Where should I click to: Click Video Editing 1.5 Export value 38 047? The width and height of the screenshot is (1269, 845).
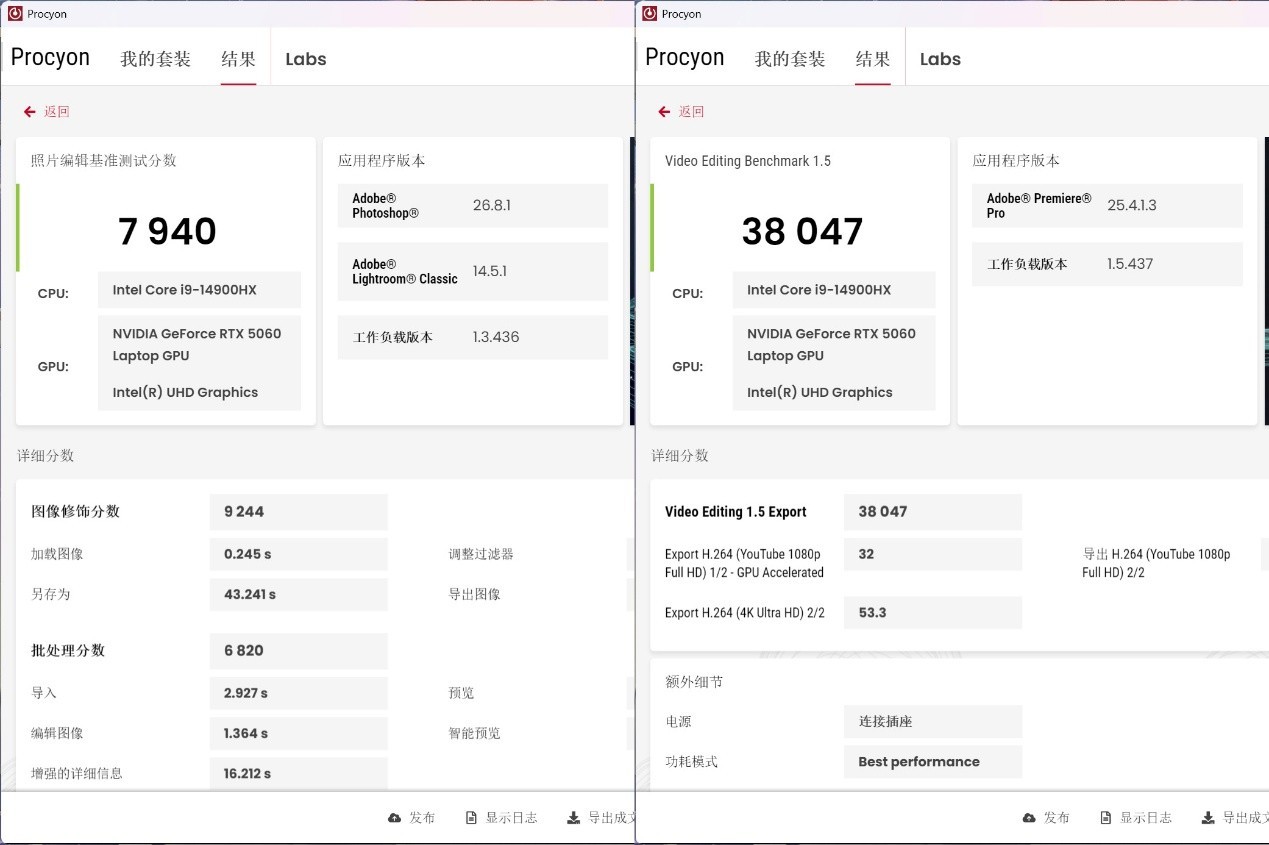point(933,512)
